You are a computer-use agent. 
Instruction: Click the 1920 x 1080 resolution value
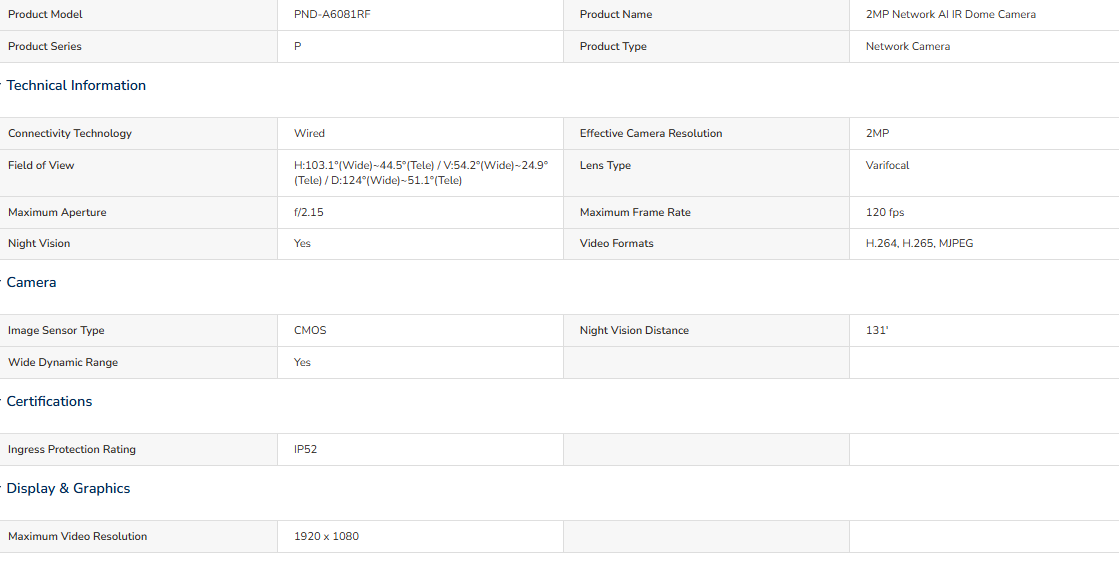326,537
